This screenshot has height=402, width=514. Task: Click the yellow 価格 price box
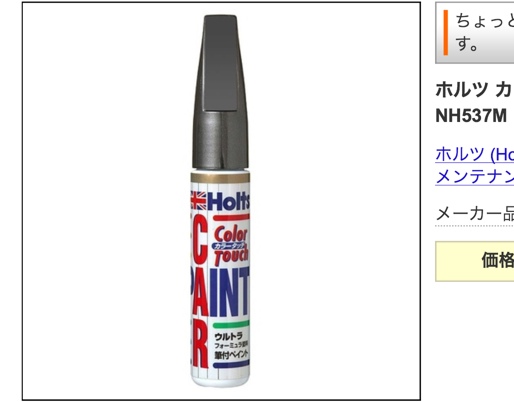point(475,261)
